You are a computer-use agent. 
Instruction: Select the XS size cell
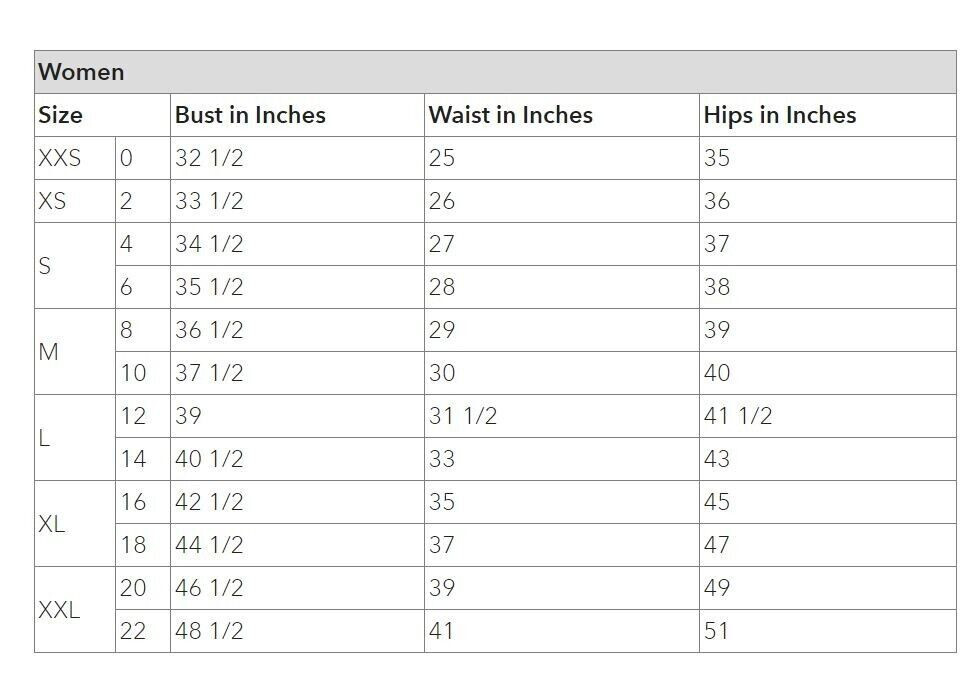75,201
